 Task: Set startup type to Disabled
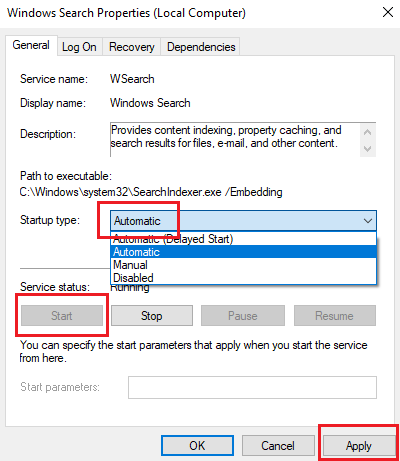243,278
